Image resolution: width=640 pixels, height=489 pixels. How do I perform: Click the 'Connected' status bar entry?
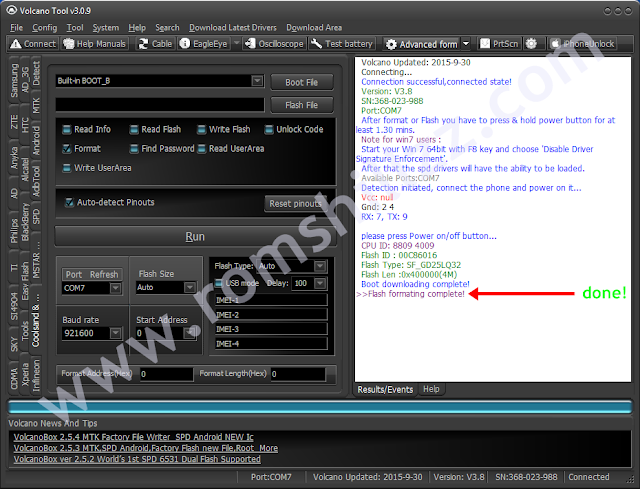click(x=589, y=477)
